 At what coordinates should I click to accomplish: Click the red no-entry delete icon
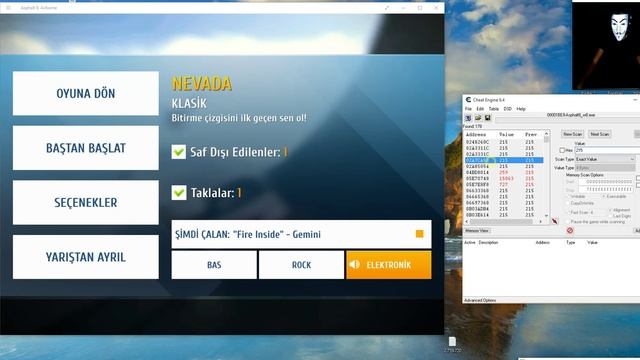[x=570, y=231]
